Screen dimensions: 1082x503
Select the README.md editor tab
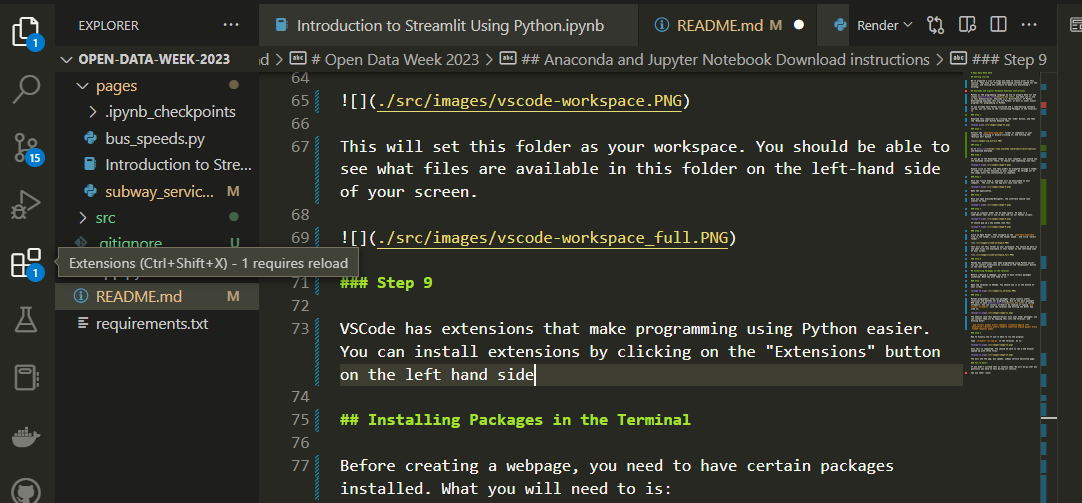pyautogui.click(x=727, y=26)
